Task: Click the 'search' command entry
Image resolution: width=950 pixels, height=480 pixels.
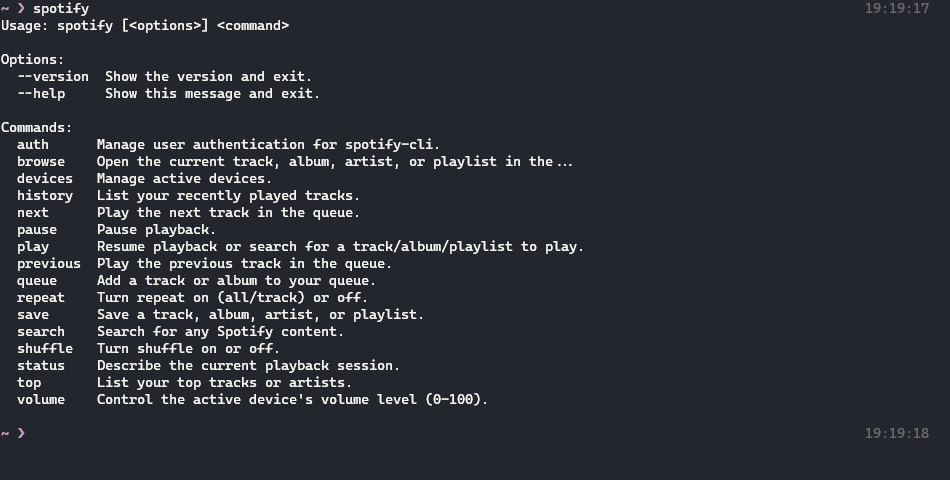Action: click(41, 332)
